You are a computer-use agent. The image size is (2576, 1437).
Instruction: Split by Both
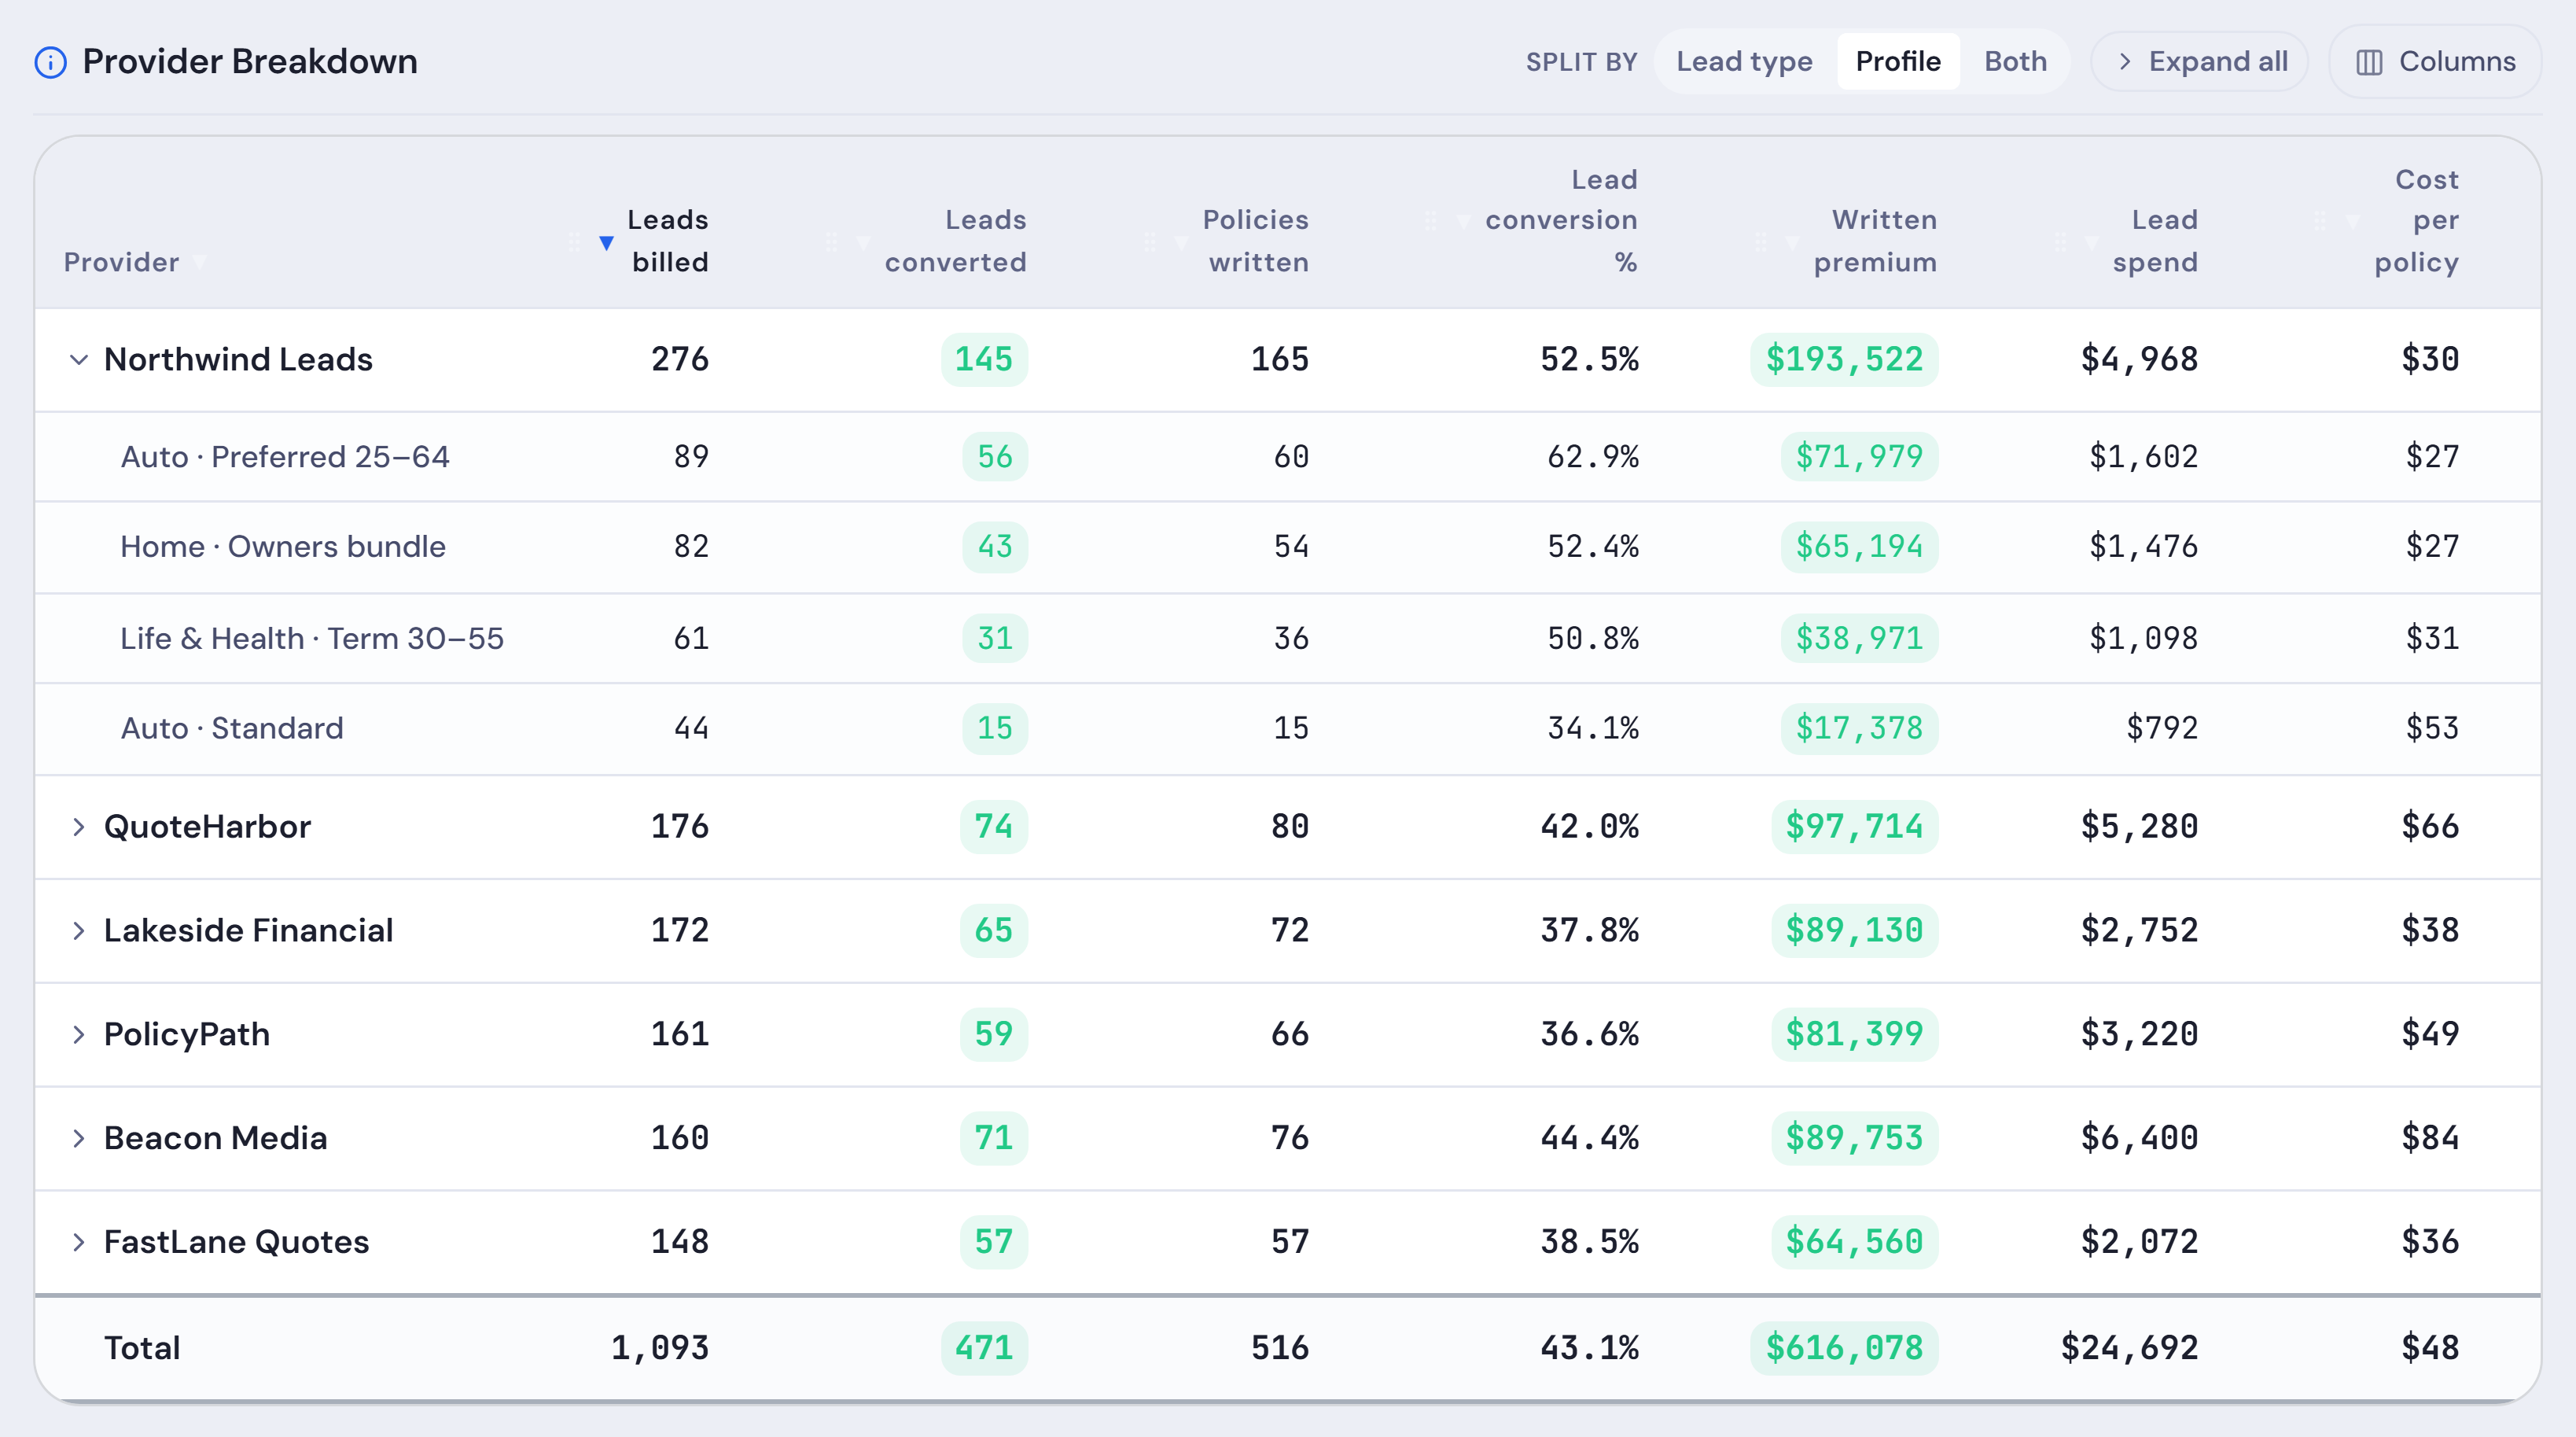(x=2015, y=62)
